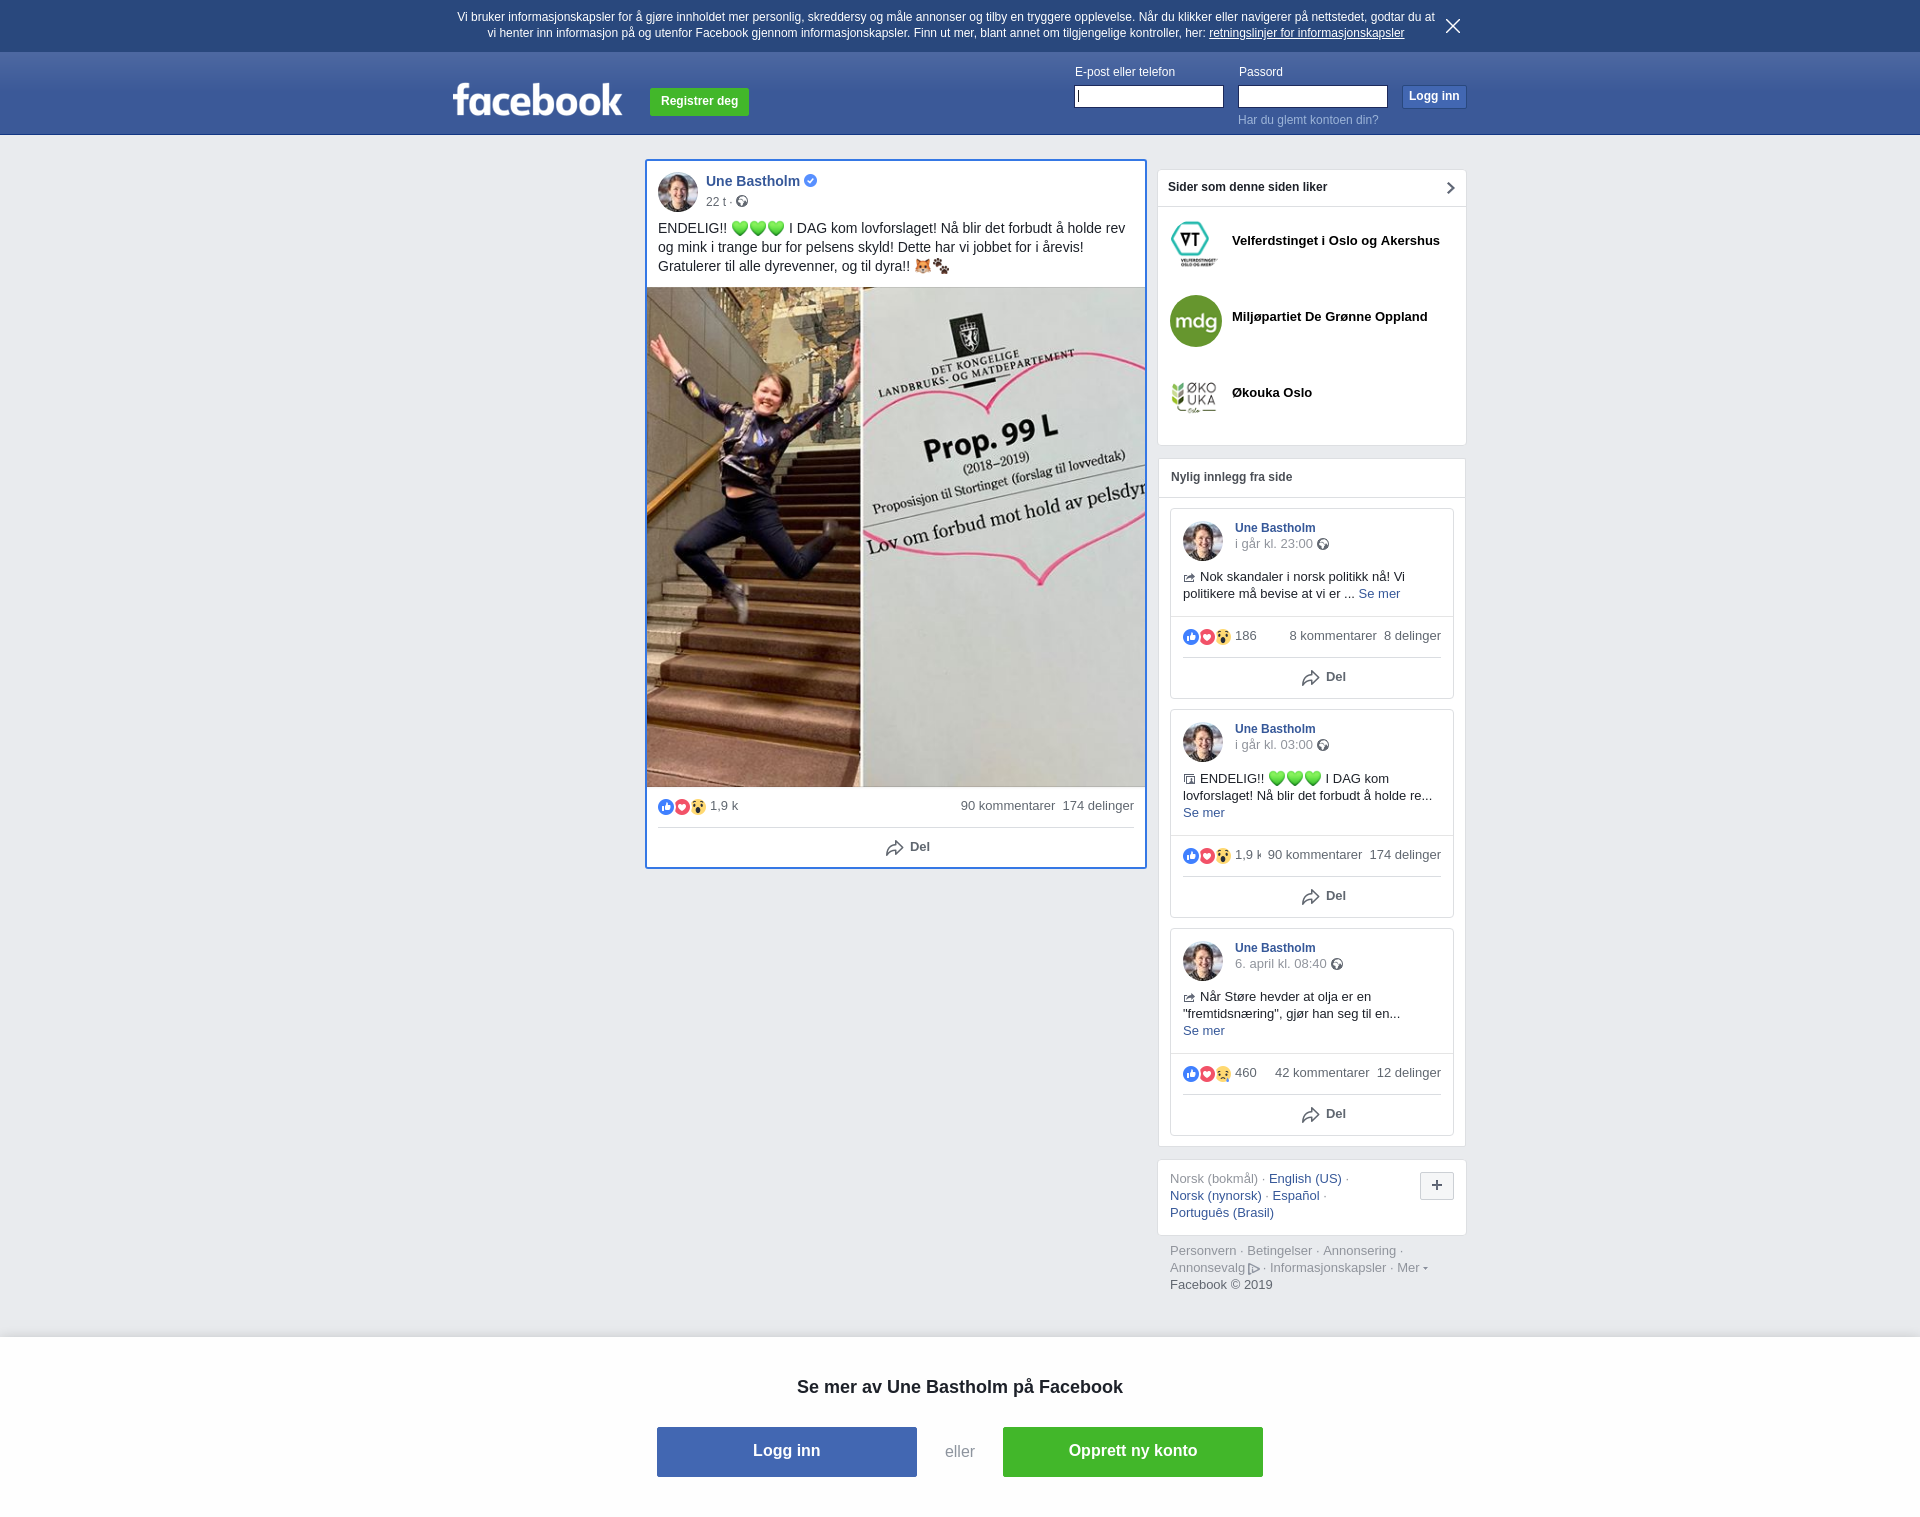The image size is (1920, 1517).
Task: Click love reaction icon on sidebar ENDELIG post
Action: pyautogui.click(x=1207, y=856)
